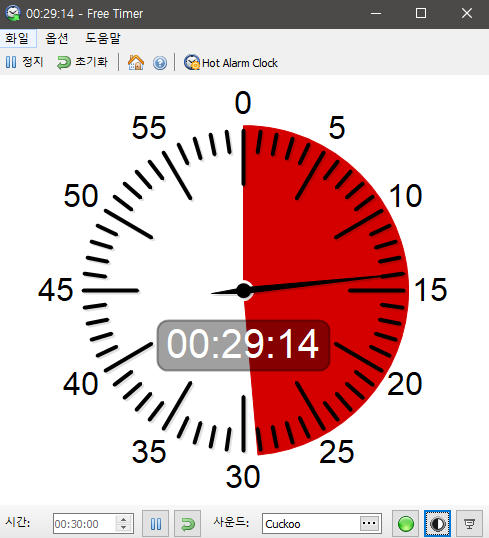Open the Hot Alarm Clock link
Viewport: 489px width, 538px height.
[231, 63]
